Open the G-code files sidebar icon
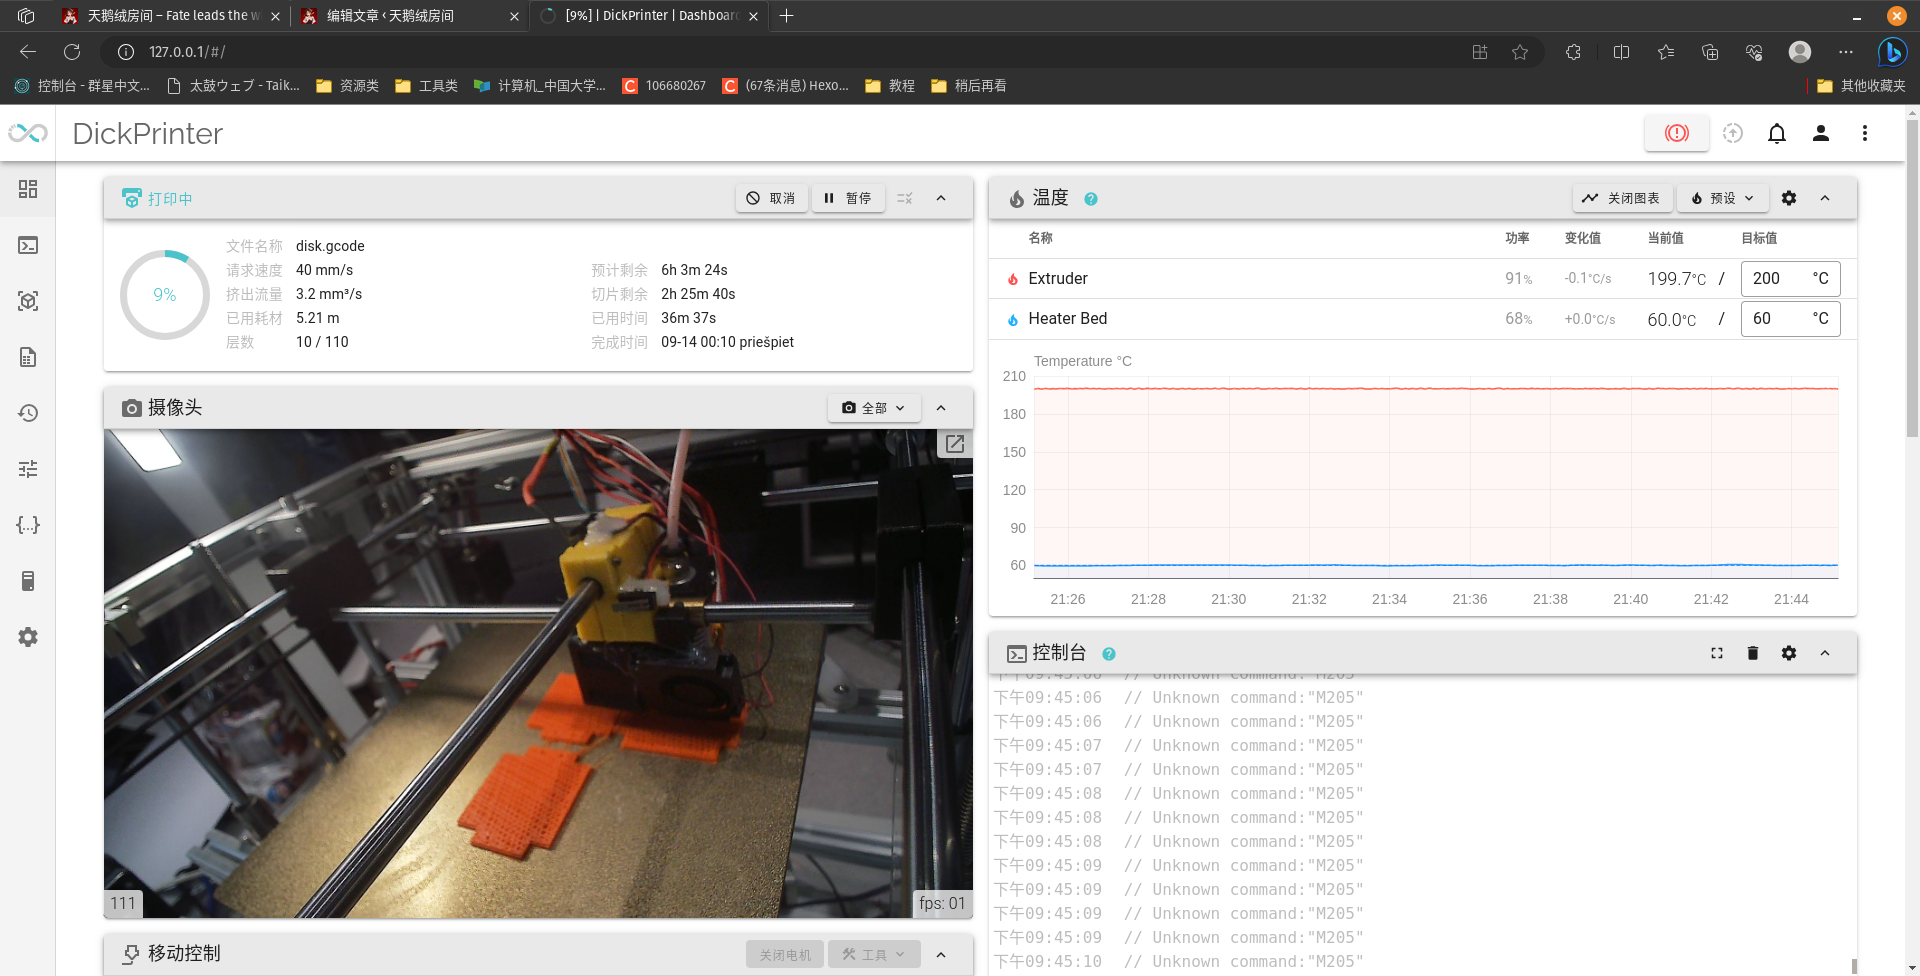The height and width of the screenshot is (976, 1920). tap(28, 357)
